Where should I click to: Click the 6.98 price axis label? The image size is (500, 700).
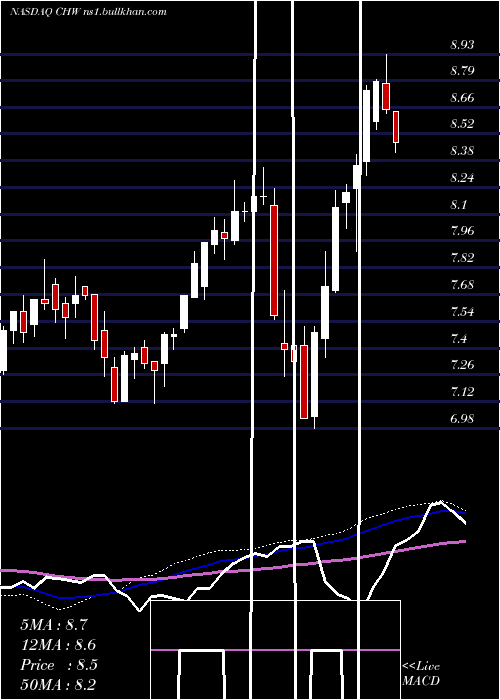click(462, 419)
